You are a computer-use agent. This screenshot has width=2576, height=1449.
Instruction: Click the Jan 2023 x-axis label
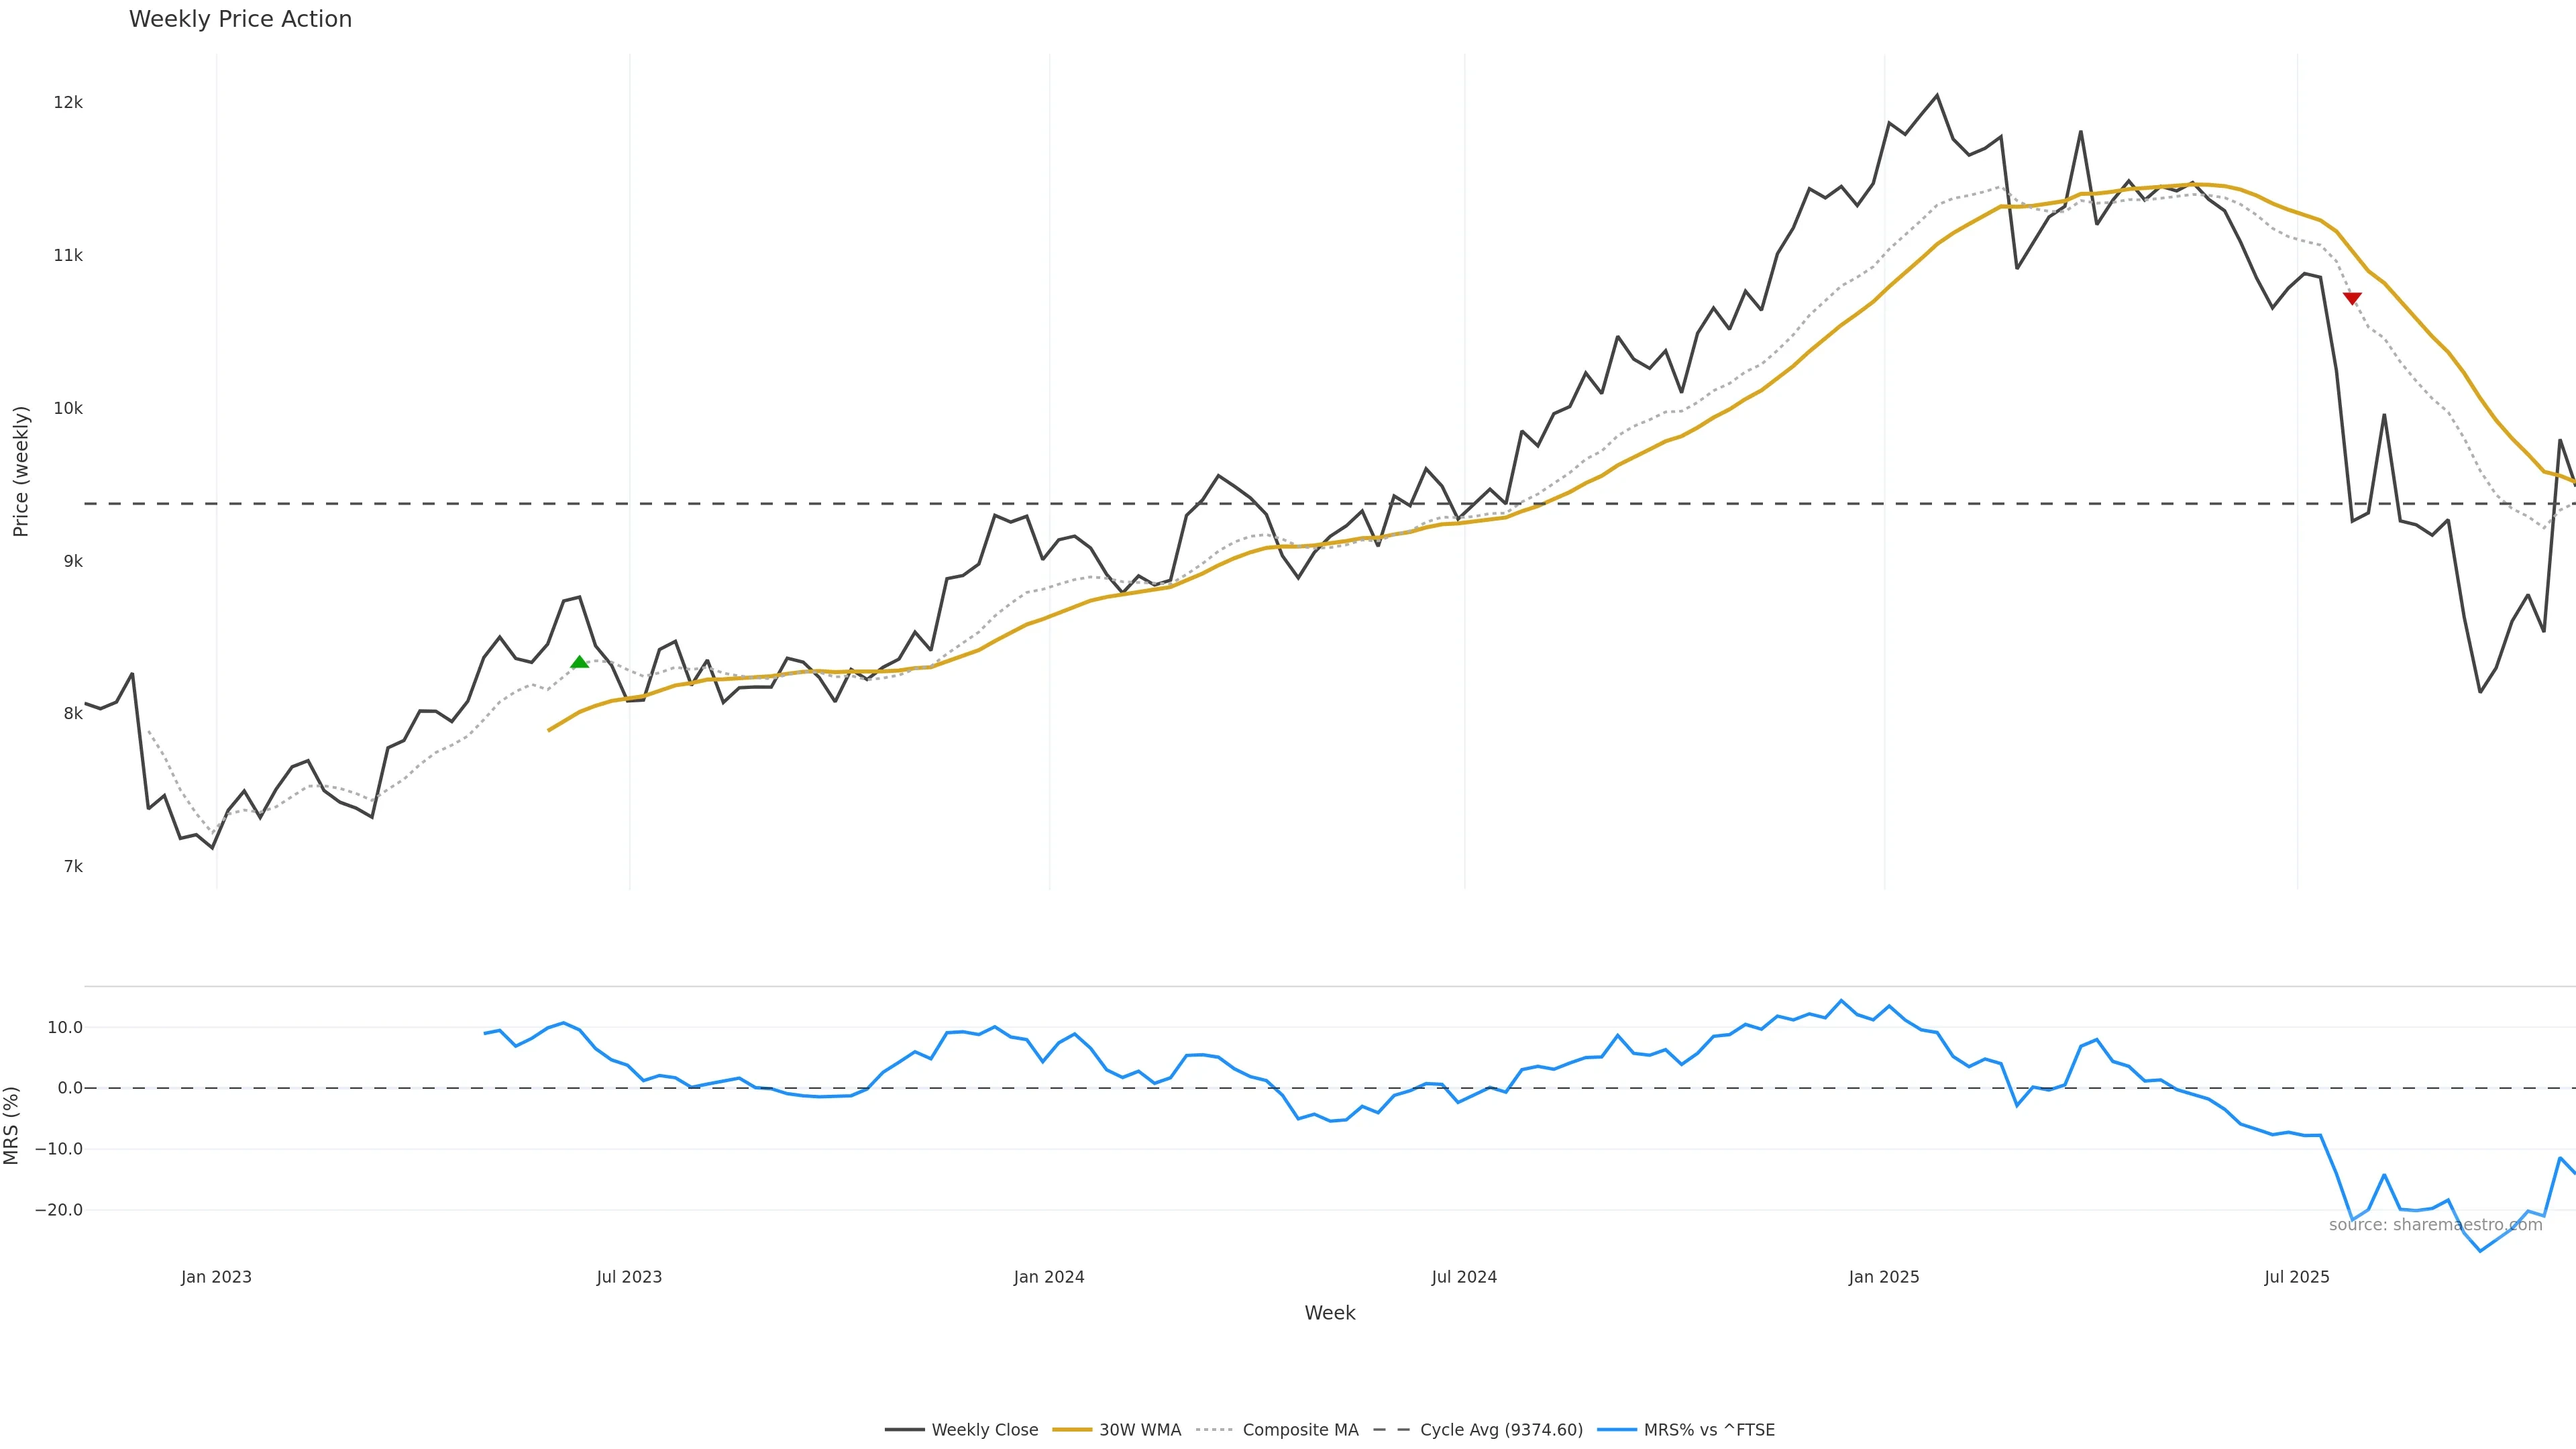pos(216,1277)
